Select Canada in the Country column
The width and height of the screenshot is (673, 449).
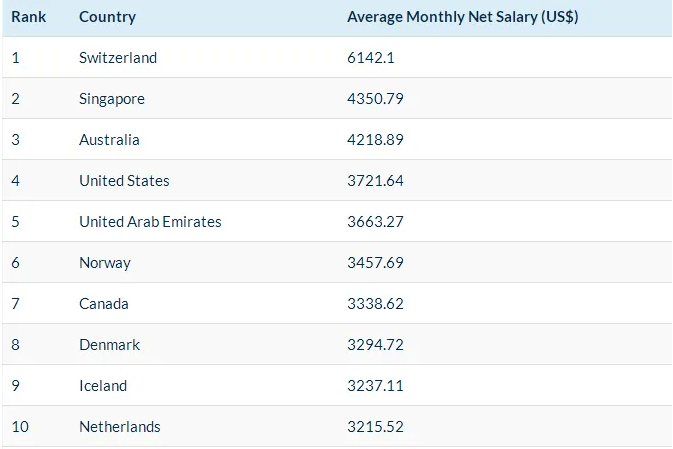pos(104,304)
